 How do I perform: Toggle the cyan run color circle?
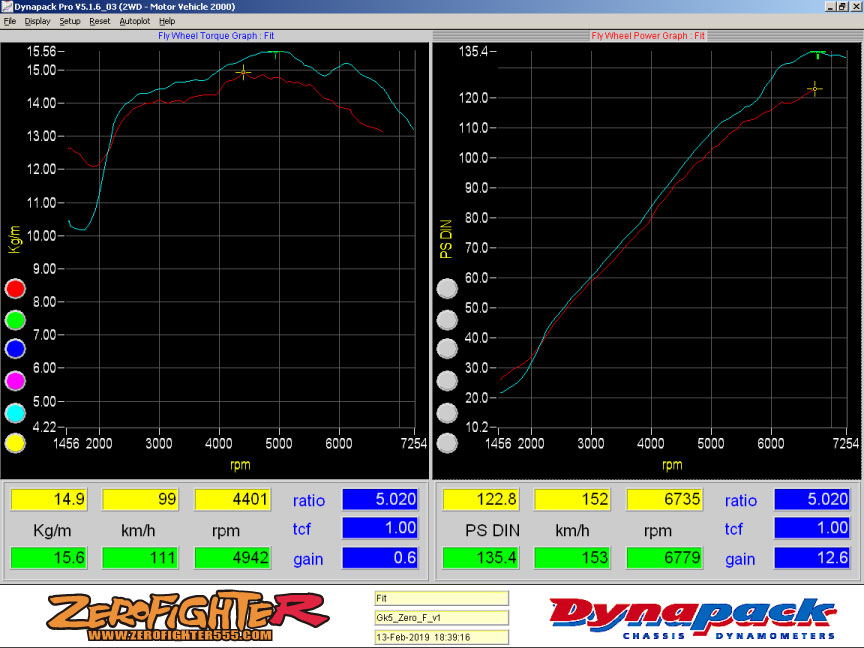pyautogui.click(x=15, y=412)
